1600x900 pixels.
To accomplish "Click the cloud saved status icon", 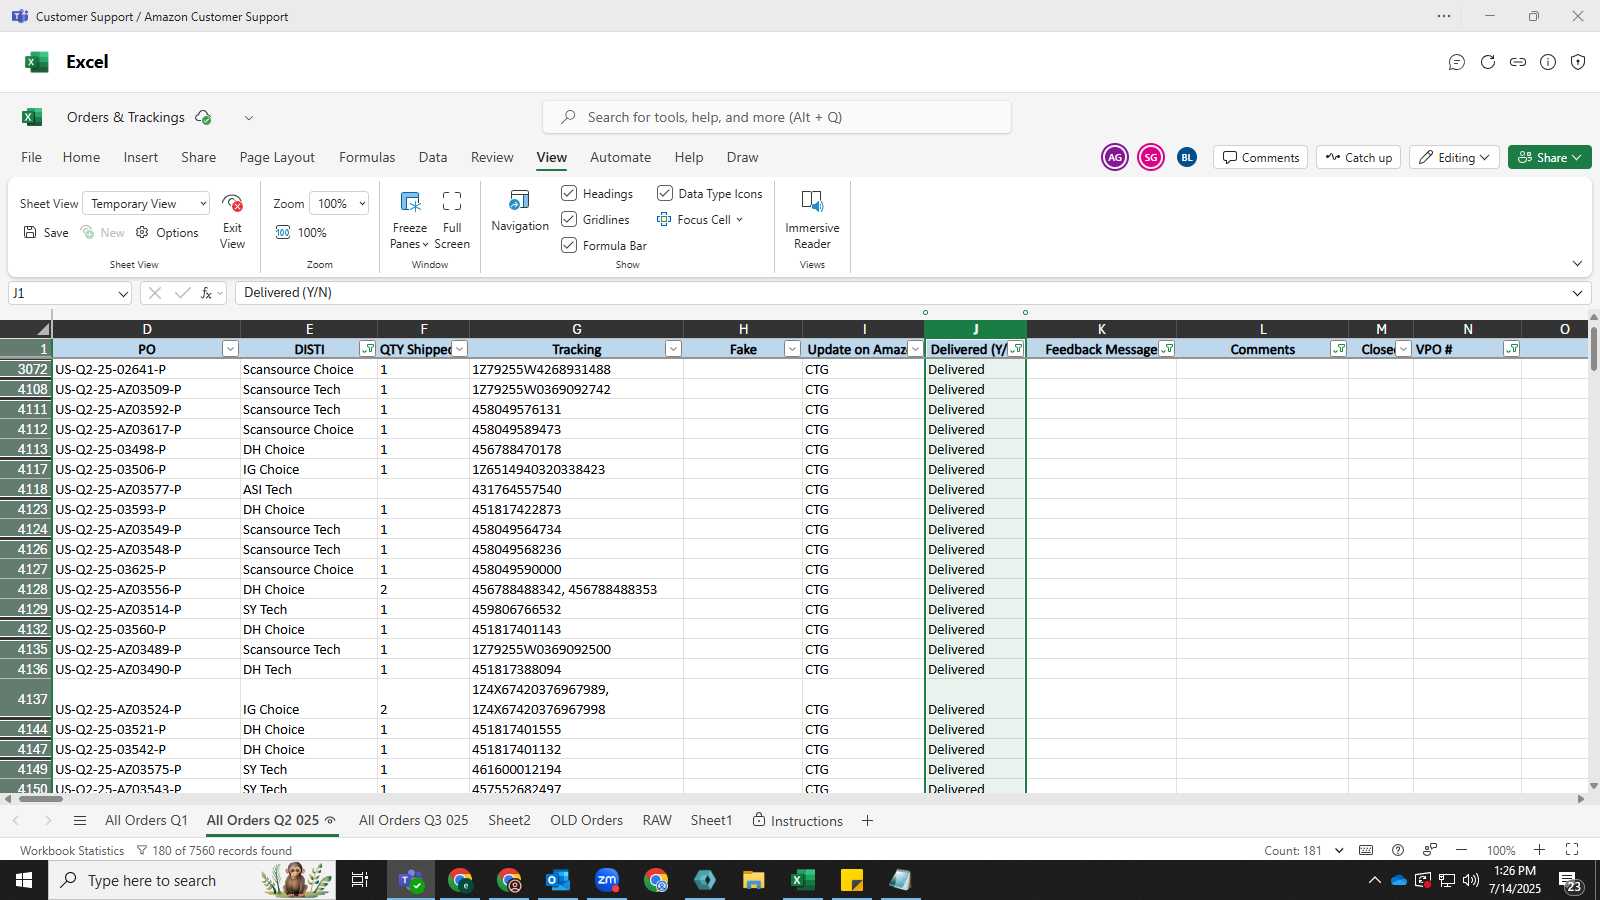I will pos(203,118).
